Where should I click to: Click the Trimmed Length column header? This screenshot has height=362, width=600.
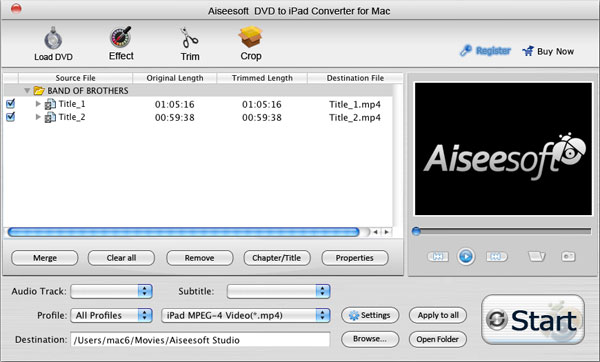point(262,78)
